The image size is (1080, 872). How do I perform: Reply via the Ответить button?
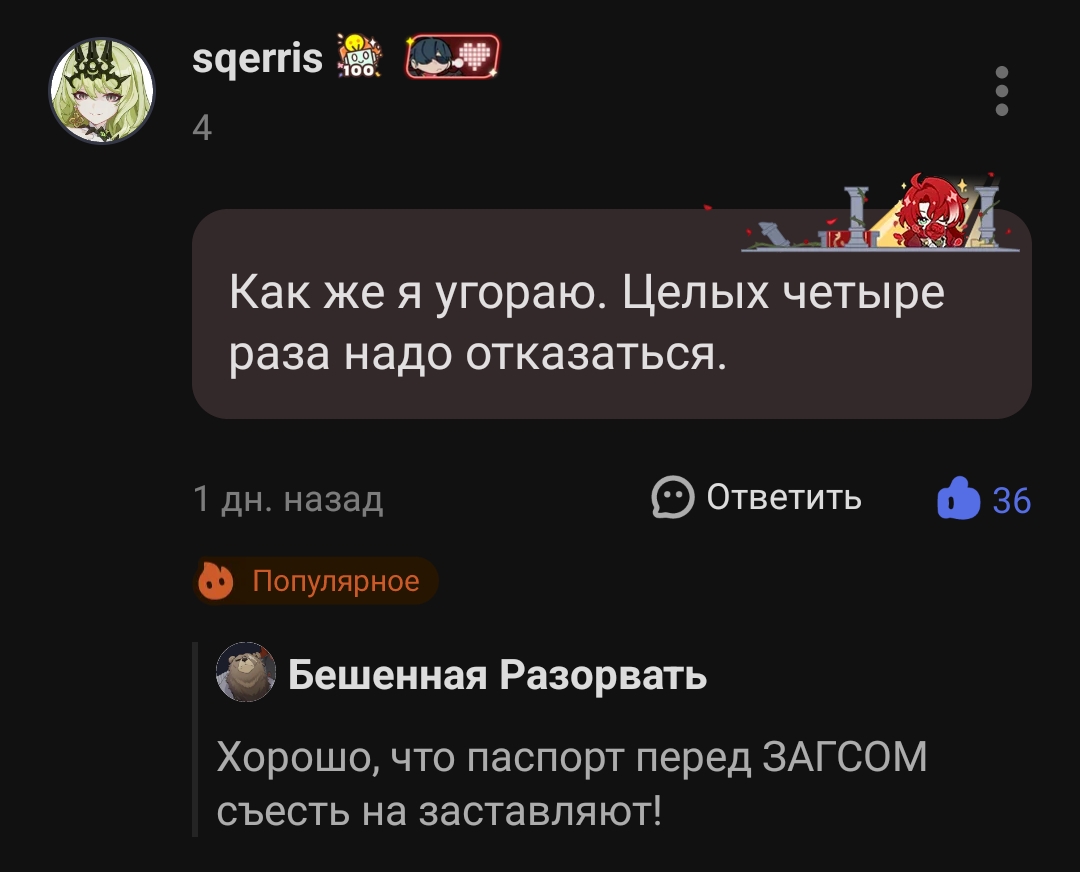756,497
